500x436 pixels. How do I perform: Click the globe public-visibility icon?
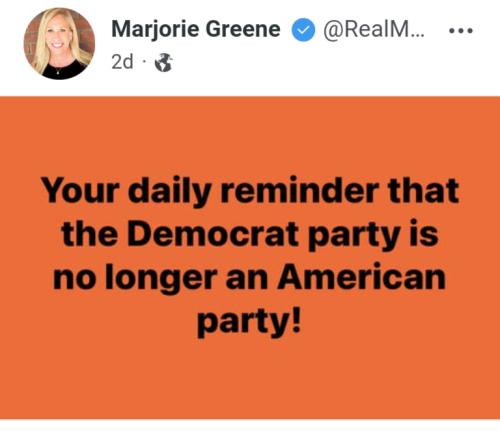tap(164, 62)
